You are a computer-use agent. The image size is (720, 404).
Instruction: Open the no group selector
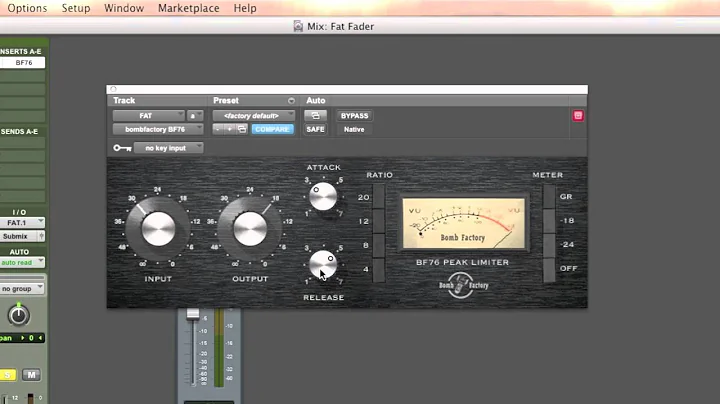[22, 289]
